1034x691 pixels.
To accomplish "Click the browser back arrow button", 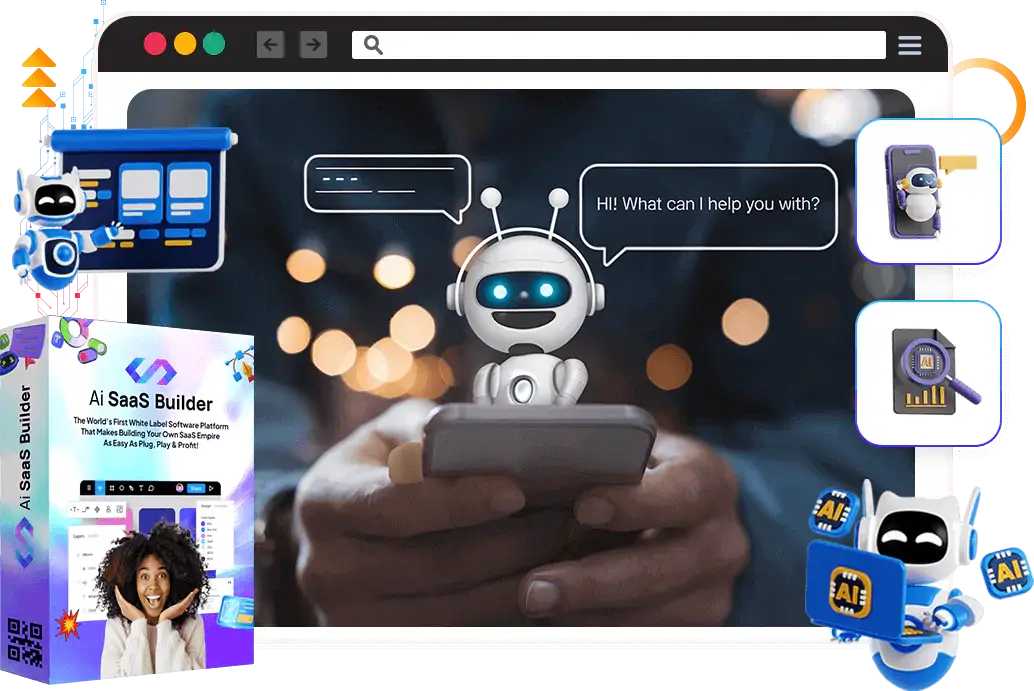I will 270,44.
